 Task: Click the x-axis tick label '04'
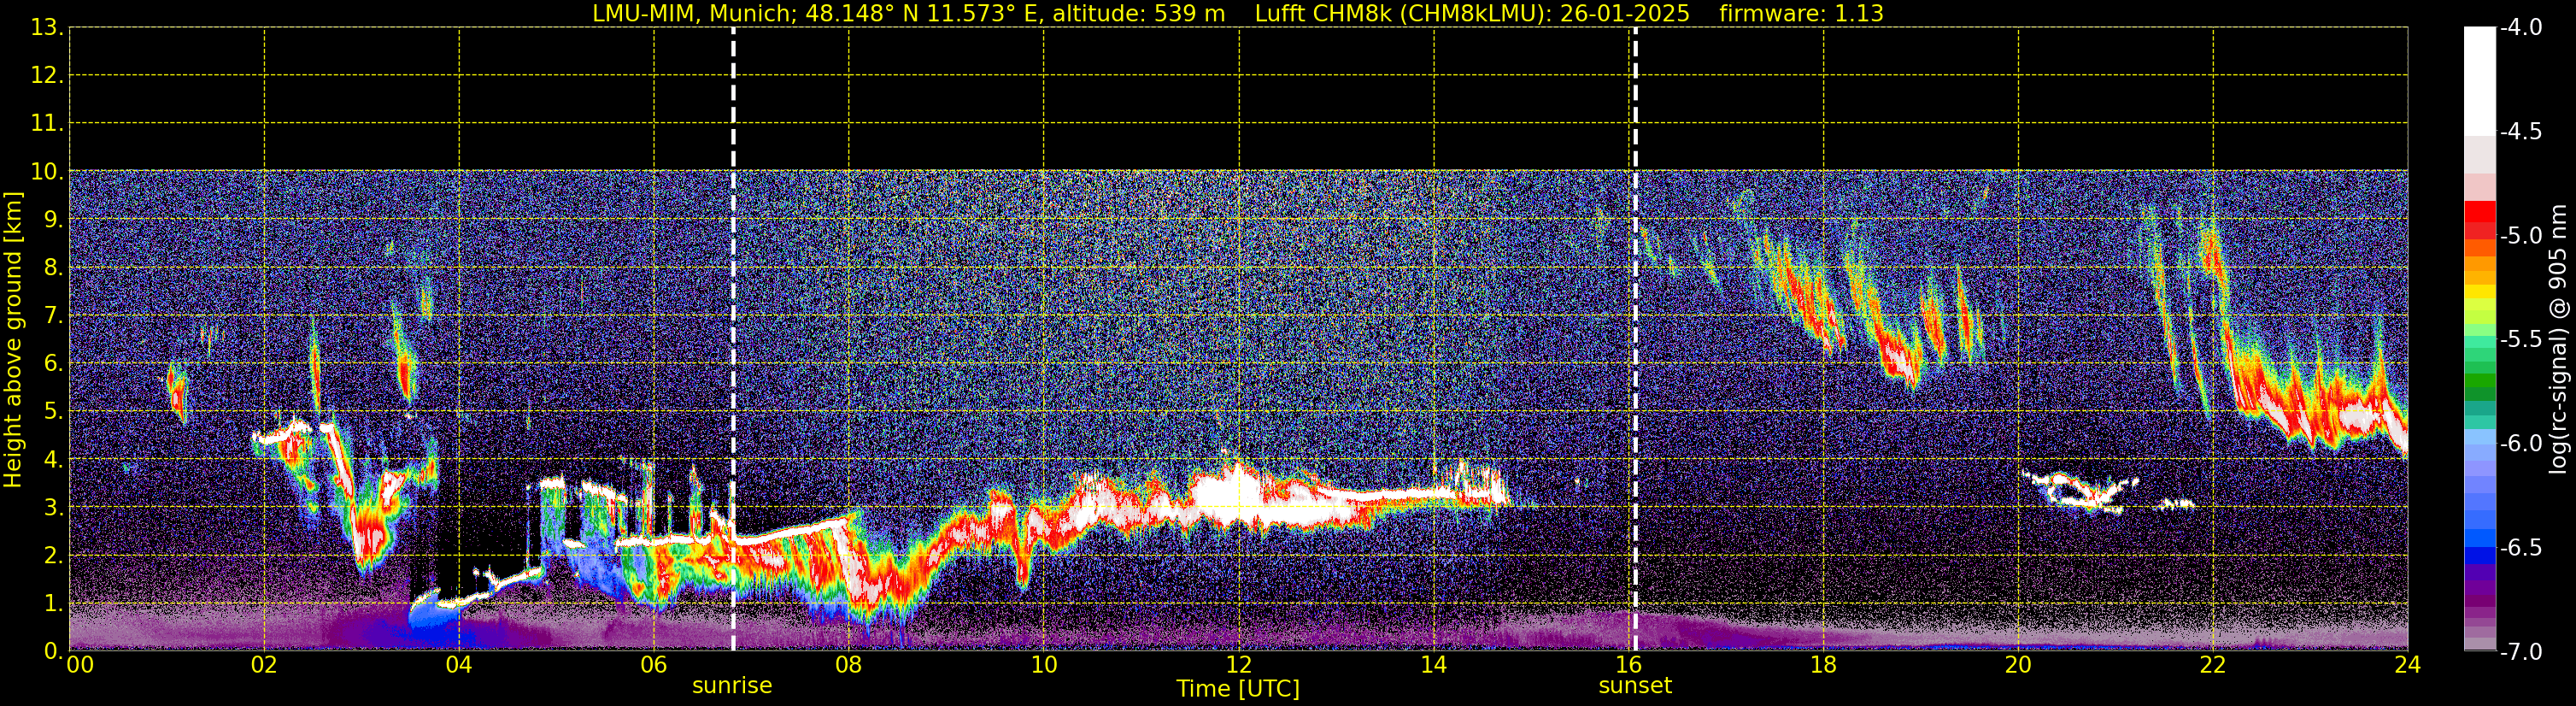coord(459,665)
